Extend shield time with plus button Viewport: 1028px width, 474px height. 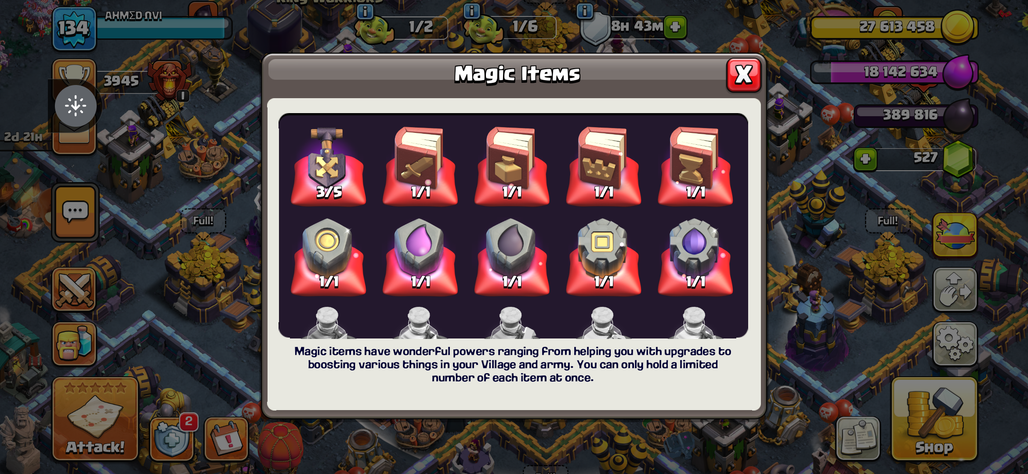tap(675, 28)
